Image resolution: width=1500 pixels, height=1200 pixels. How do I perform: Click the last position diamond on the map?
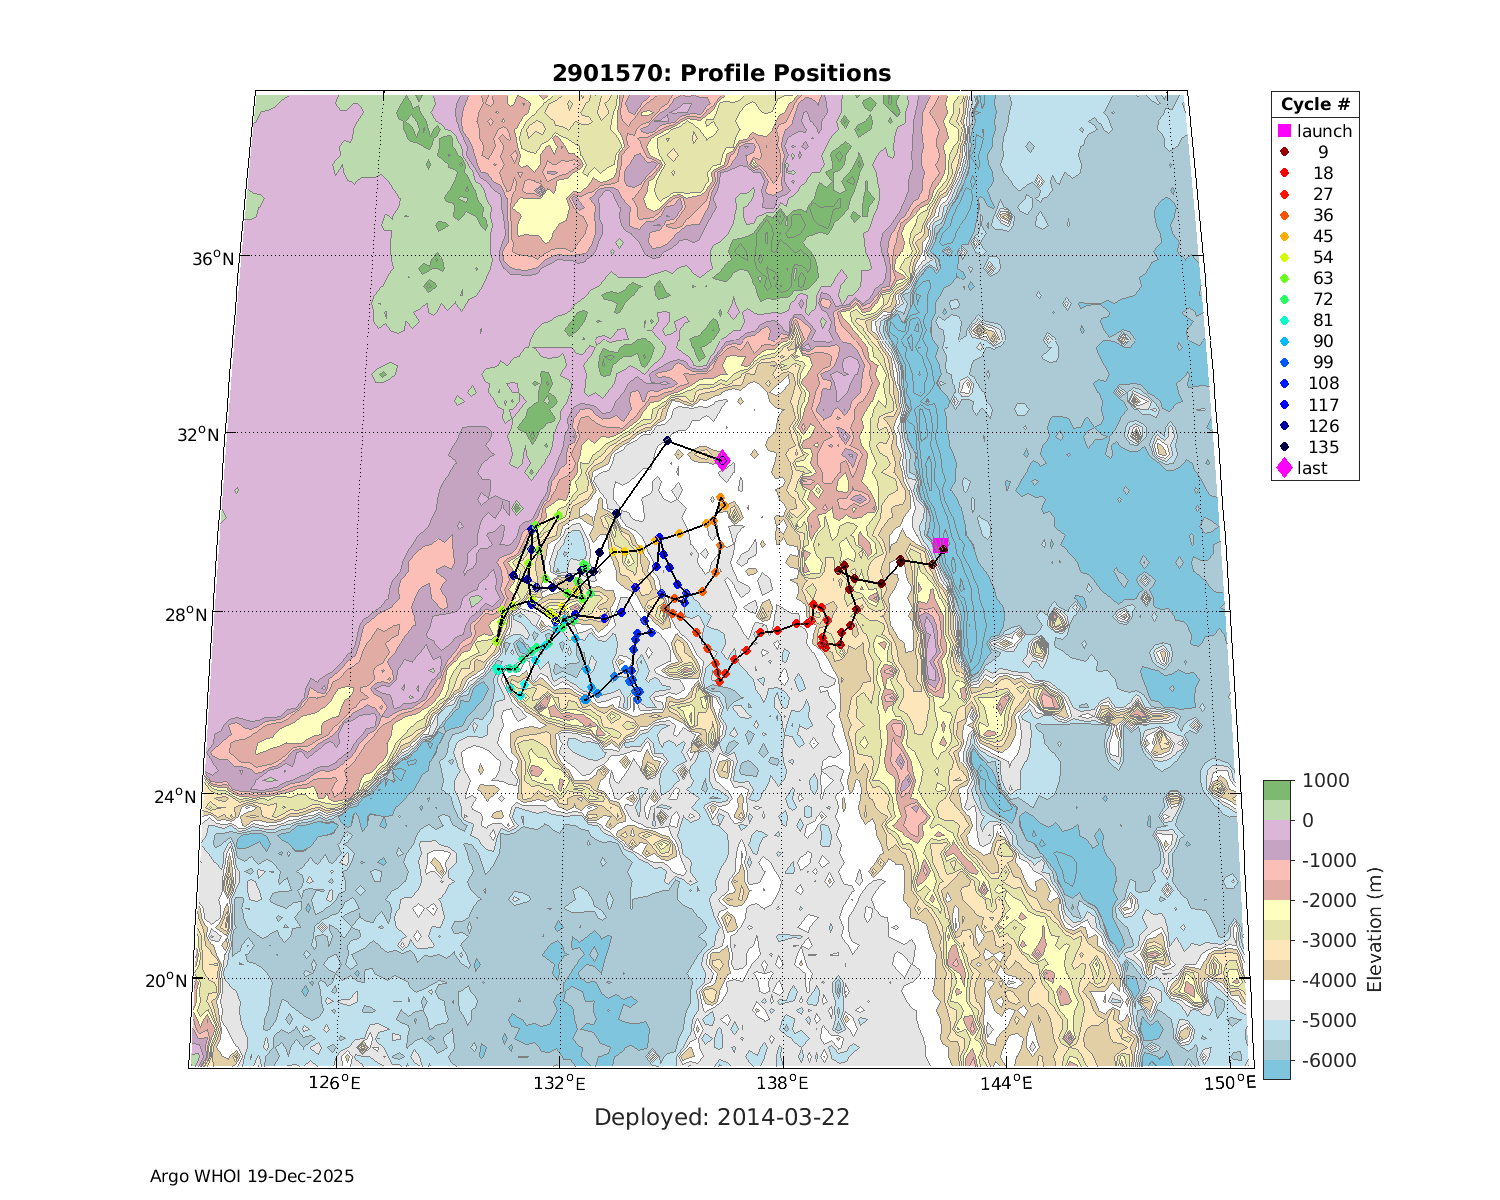pyautogui.click(x=722, y=460)
